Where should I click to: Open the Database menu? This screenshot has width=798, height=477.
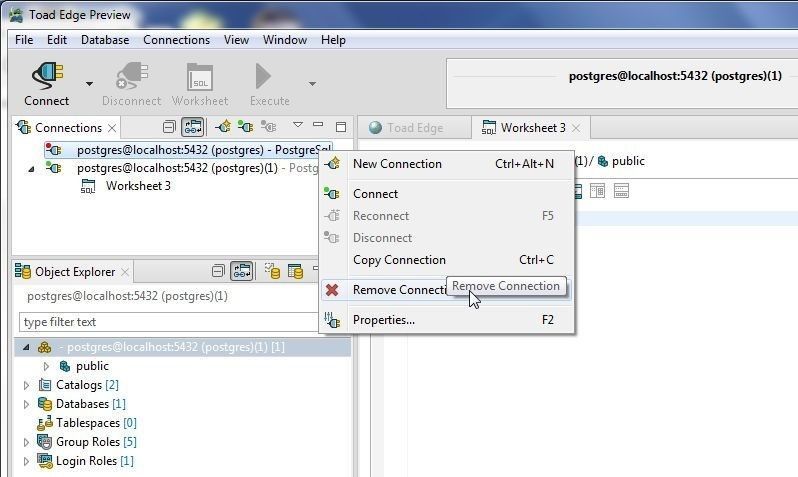click(105, 40)
